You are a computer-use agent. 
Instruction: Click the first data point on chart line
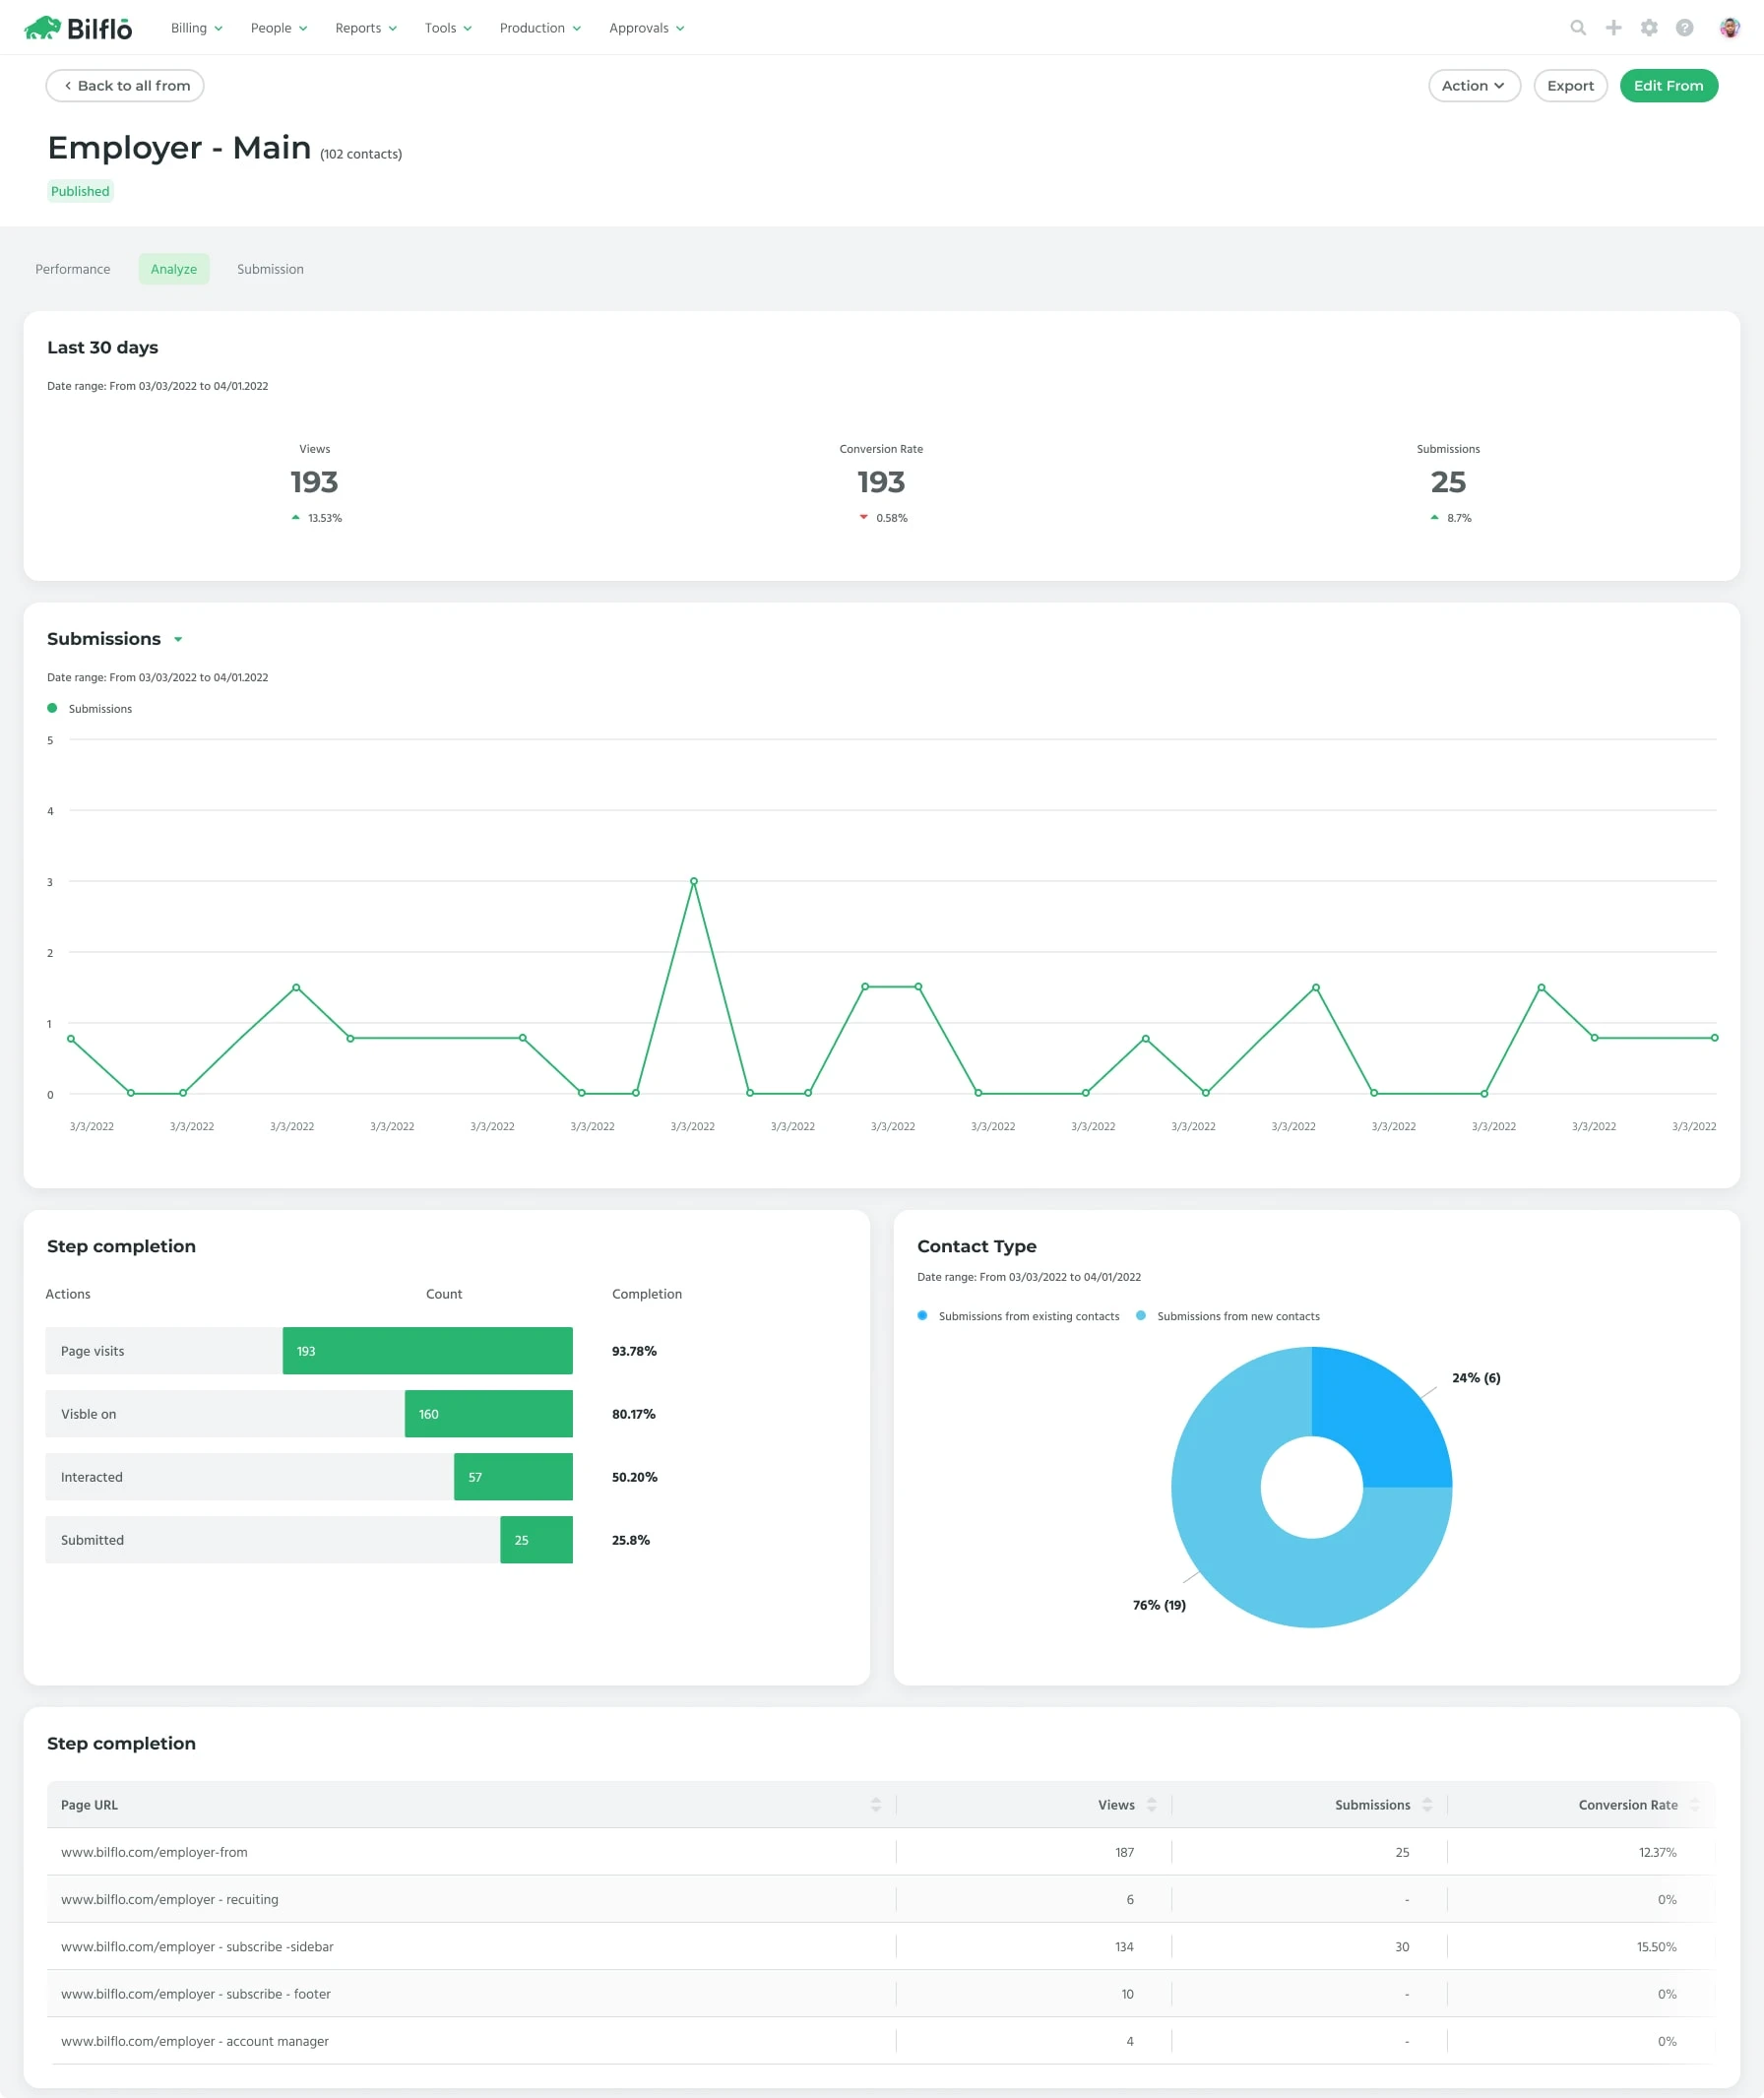click(x=71, y=1039)
